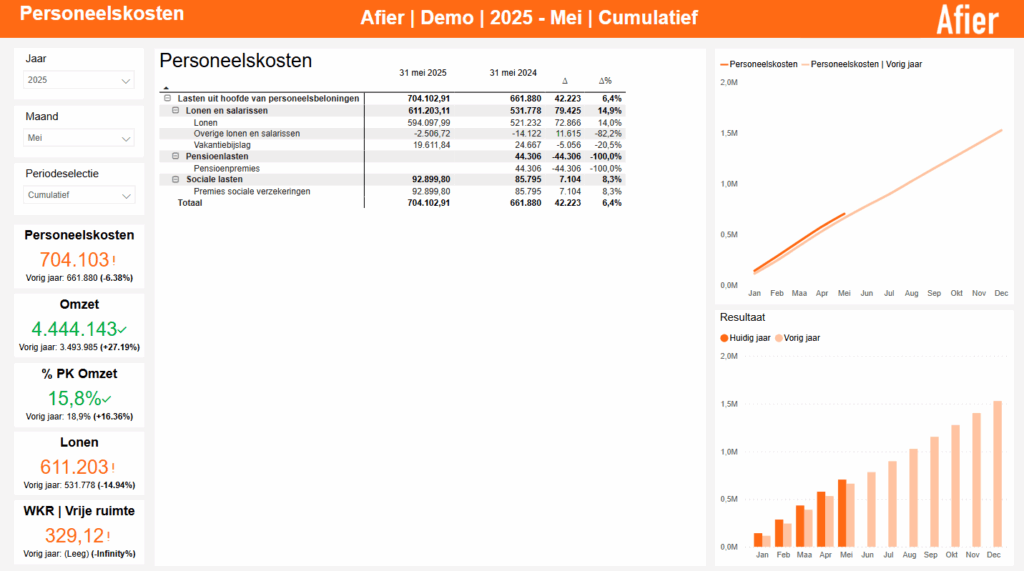Toggle the Personeelskosten line legend entry
The width and height of the screenshot is (1024, 571).
(759, 64)
